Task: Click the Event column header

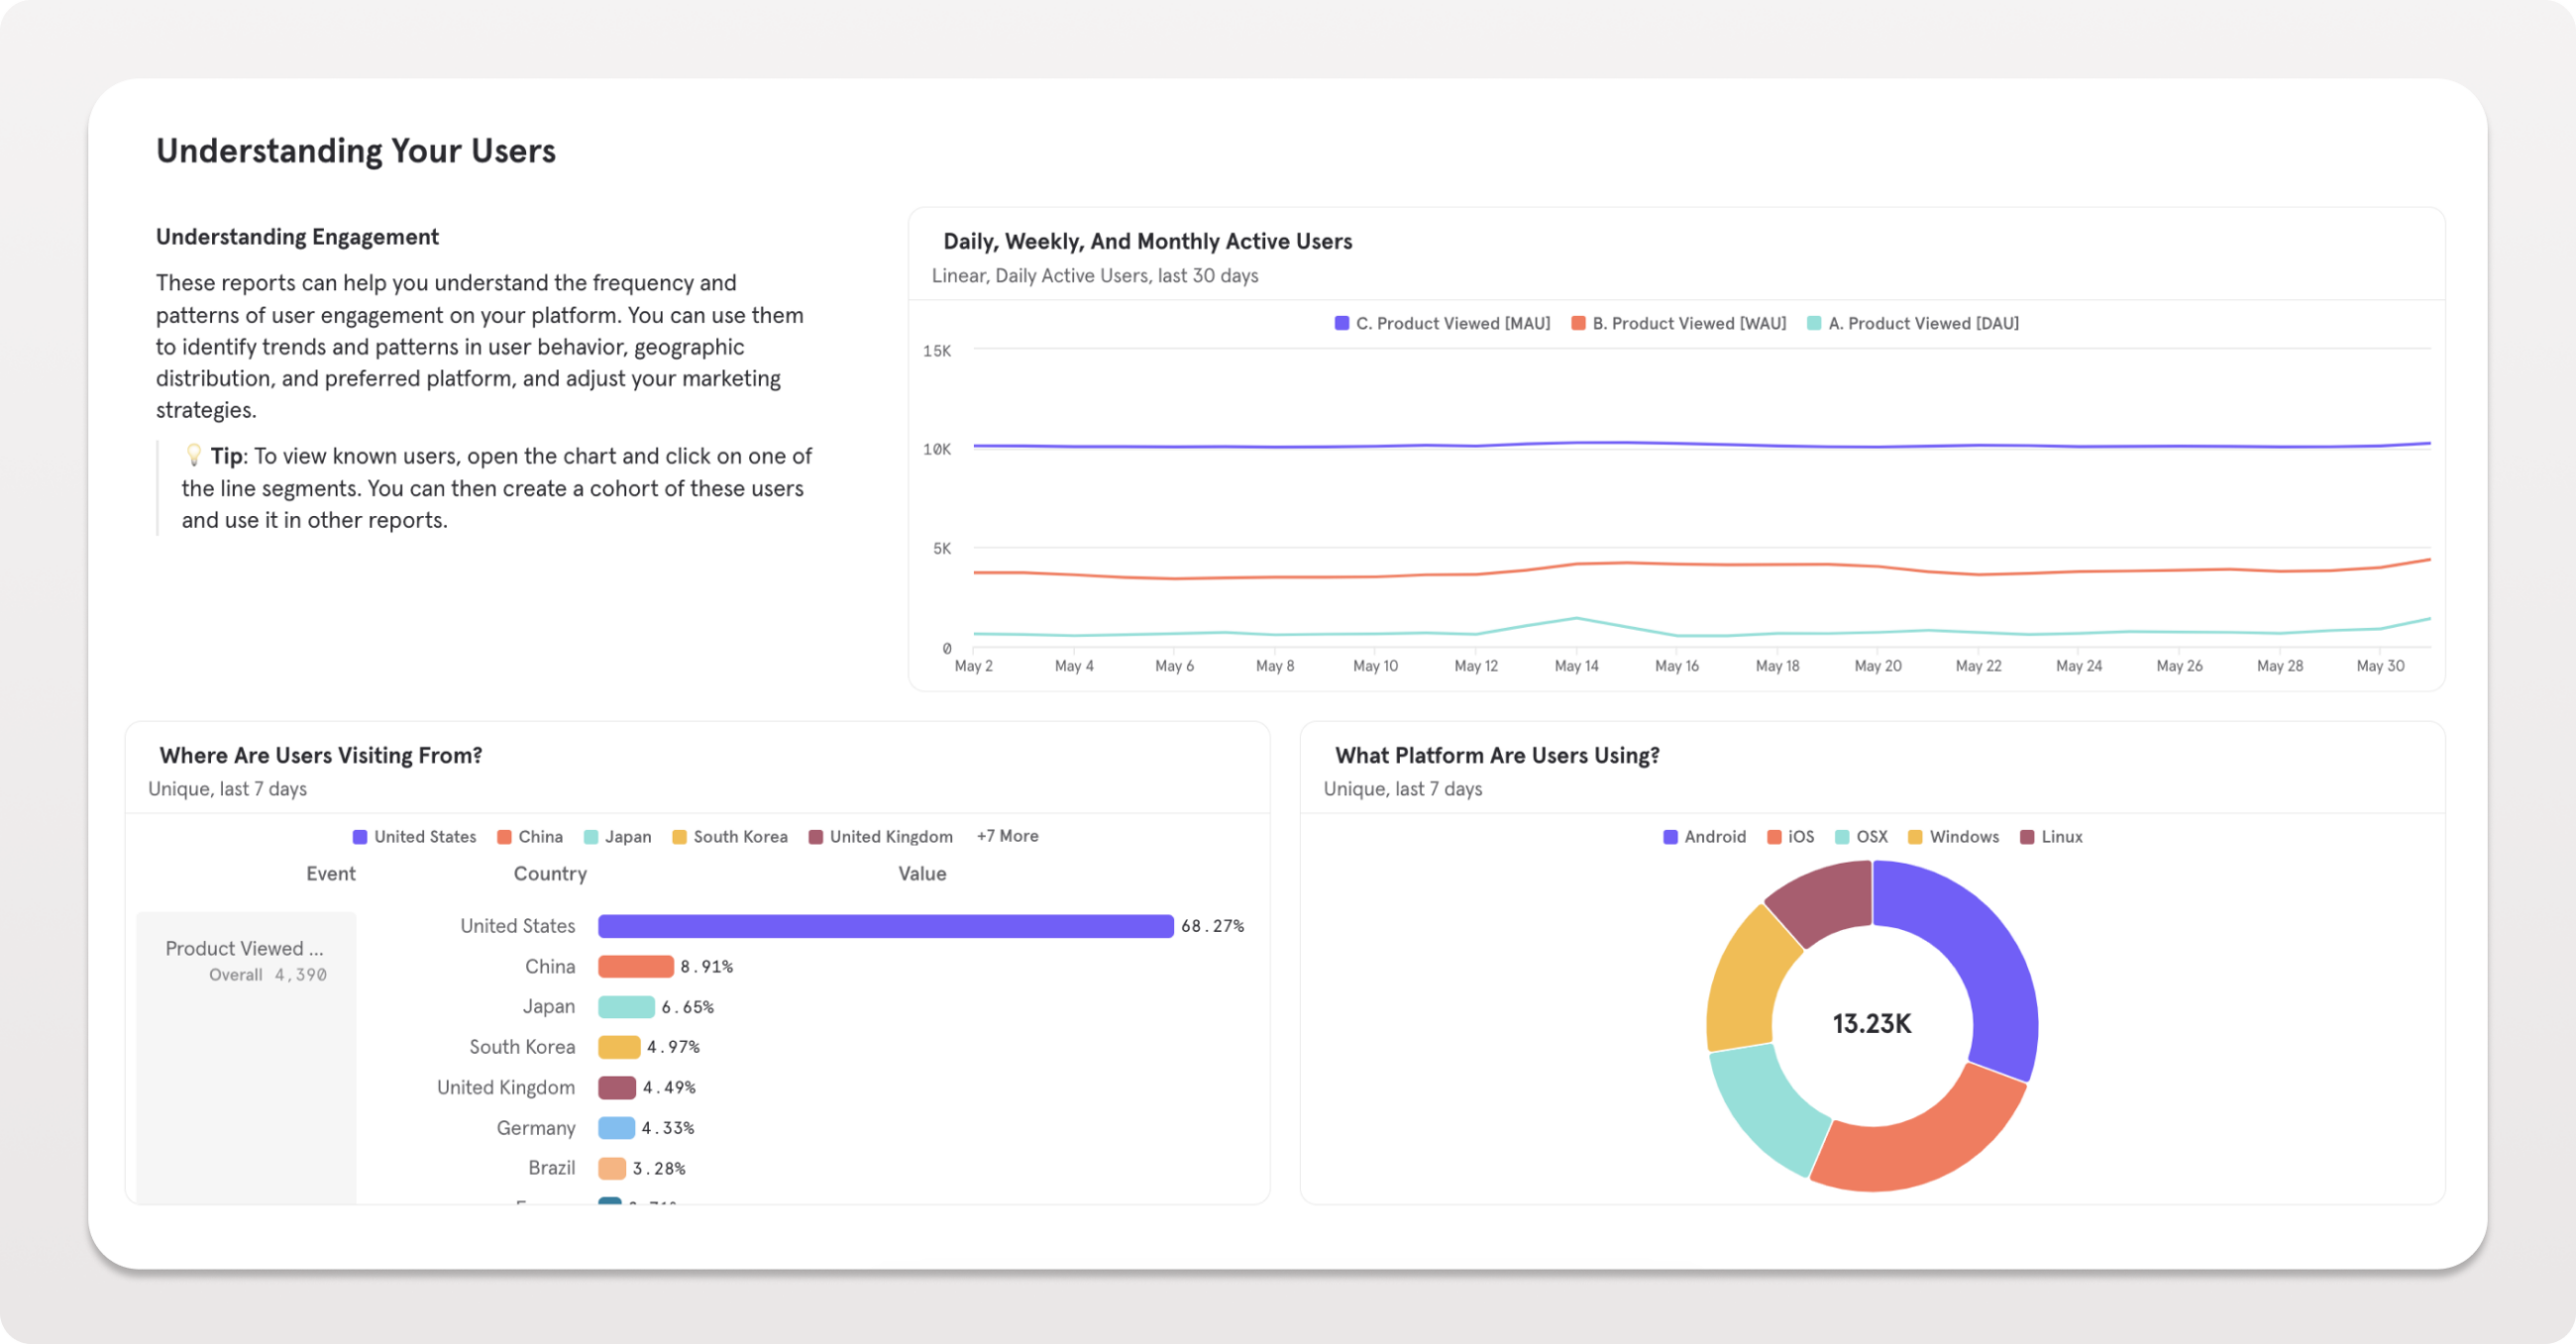Action: click(x=331, y=873)
